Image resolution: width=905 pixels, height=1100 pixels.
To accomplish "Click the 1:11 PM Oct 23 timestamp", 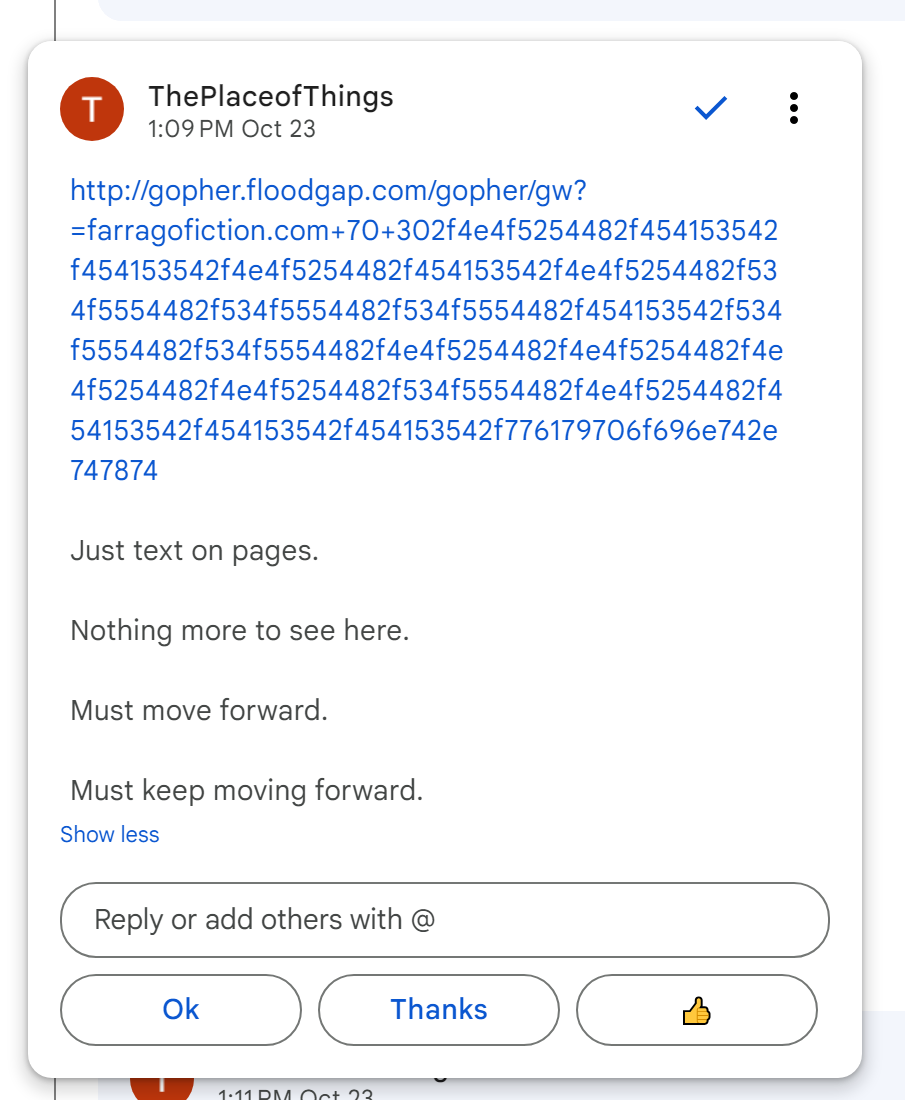I will pos(295,1093).
